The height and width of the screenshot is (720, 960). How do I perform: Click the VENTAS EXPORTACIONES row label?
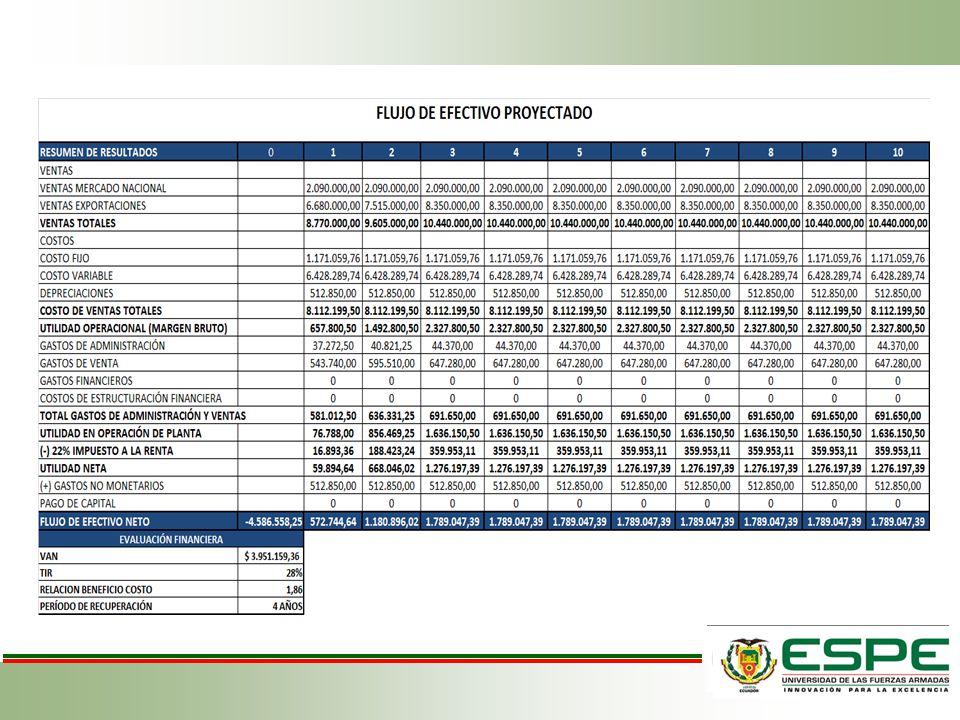click(93, 206)
